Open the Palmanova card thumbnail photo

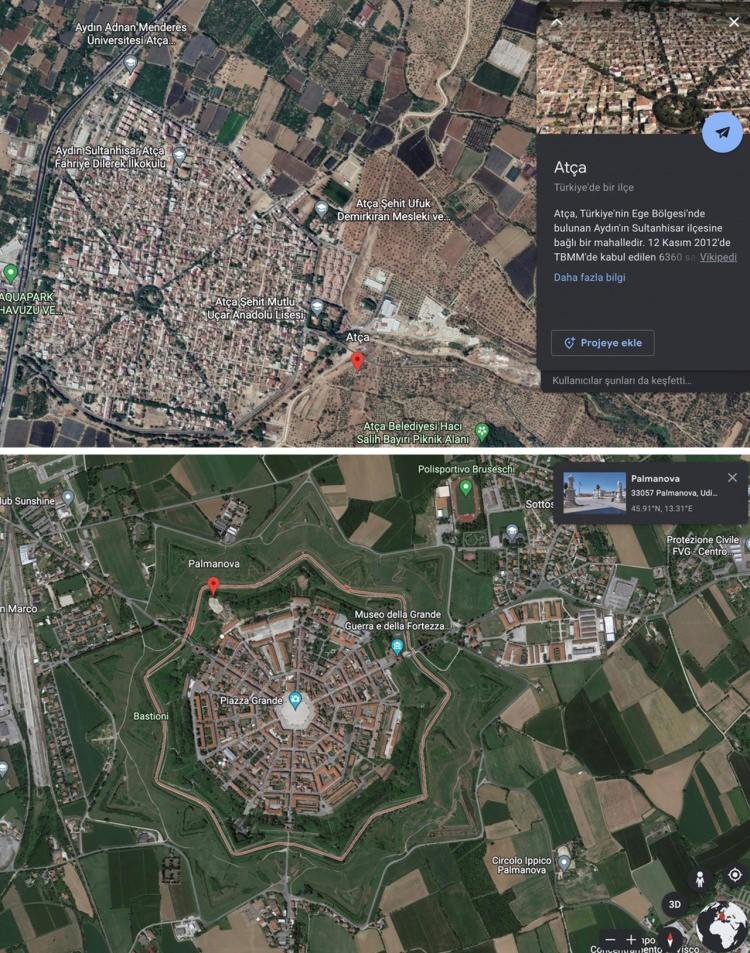coord(594,493)
